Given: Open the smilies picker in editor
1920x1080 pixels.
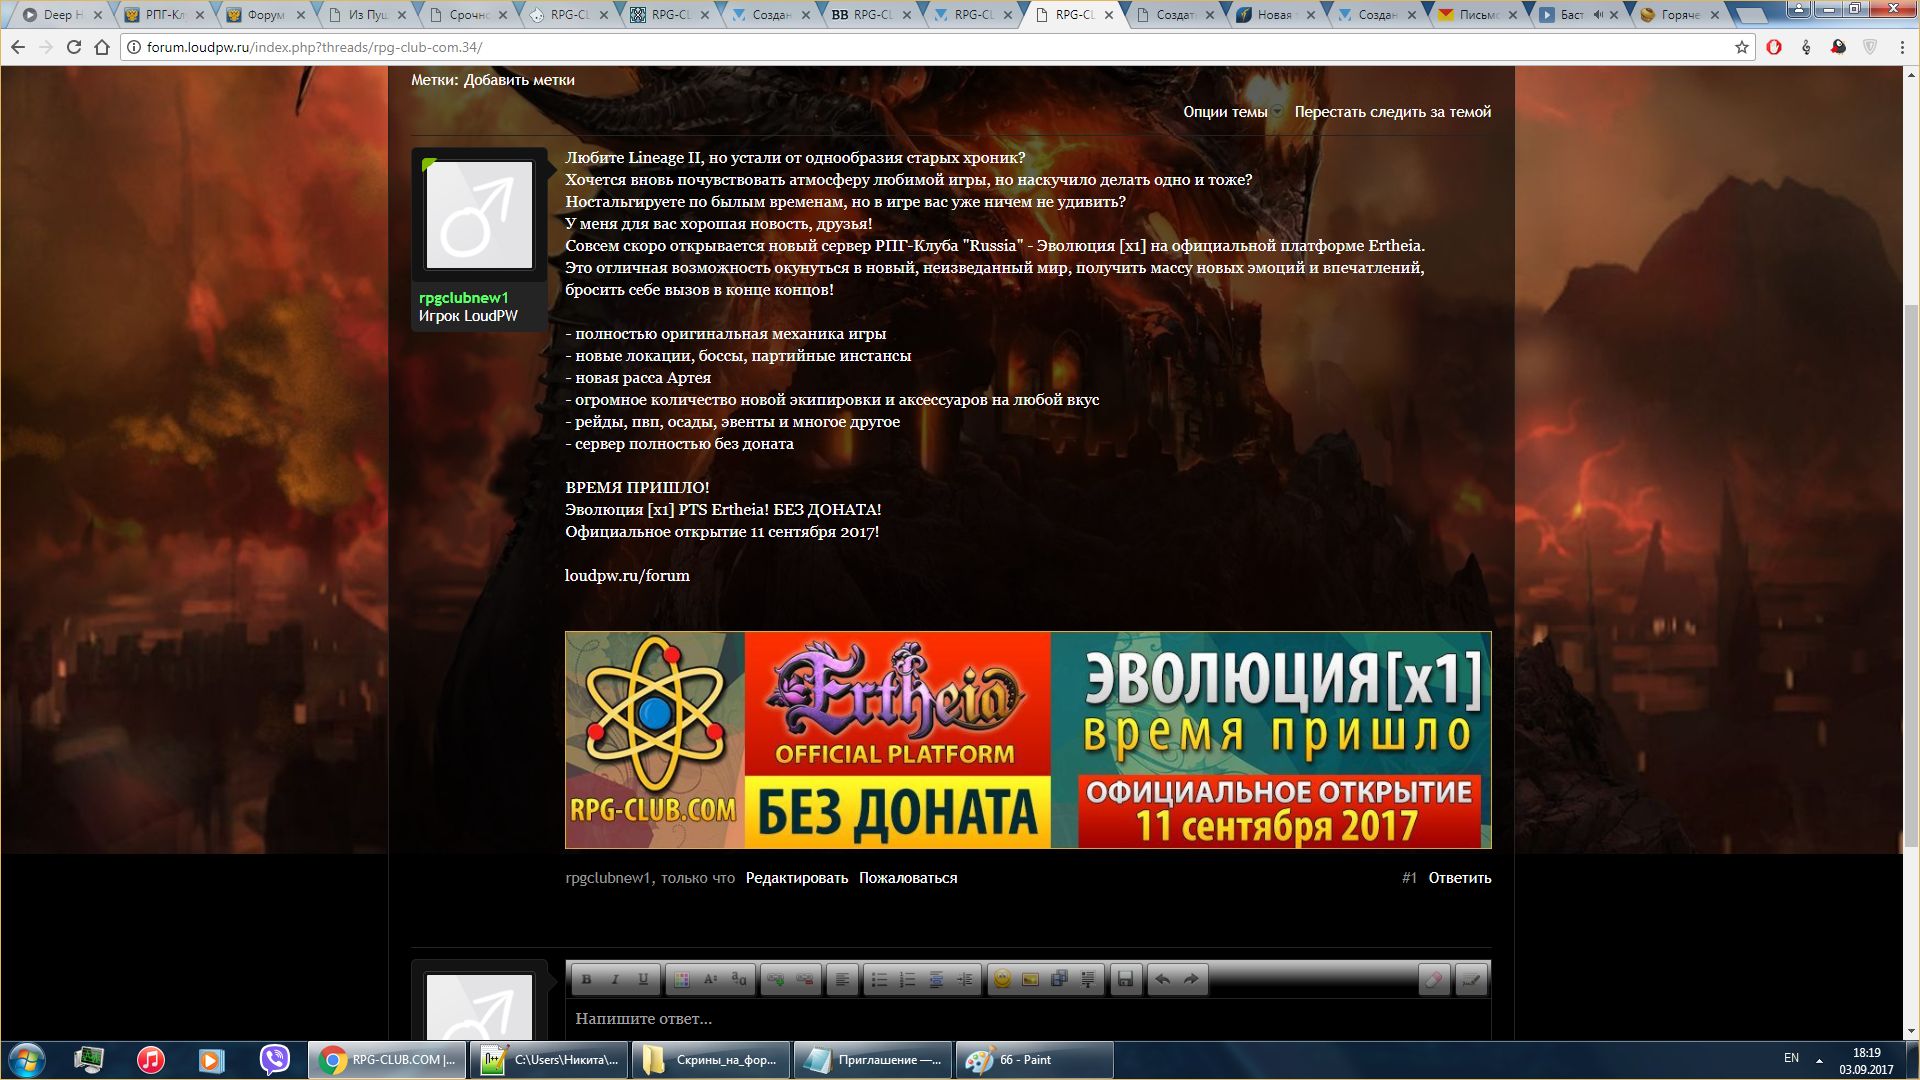Looking at the screenshot, I should coord(1002,979).
